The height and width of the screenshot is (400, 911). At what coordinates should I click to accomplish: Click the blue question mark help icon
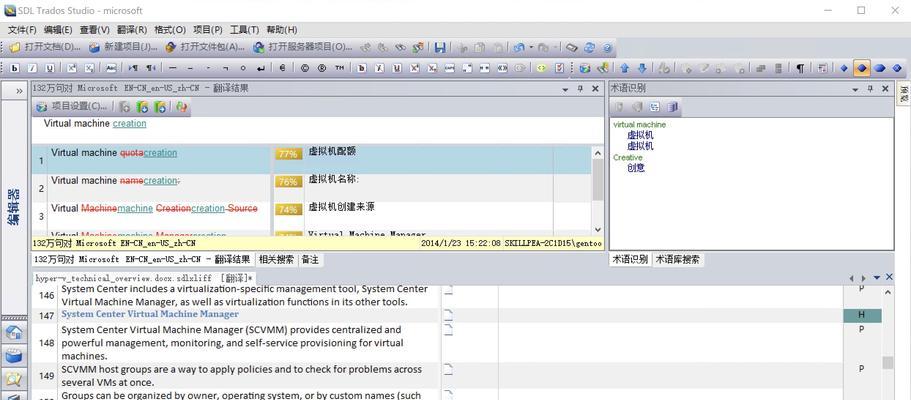607,48
